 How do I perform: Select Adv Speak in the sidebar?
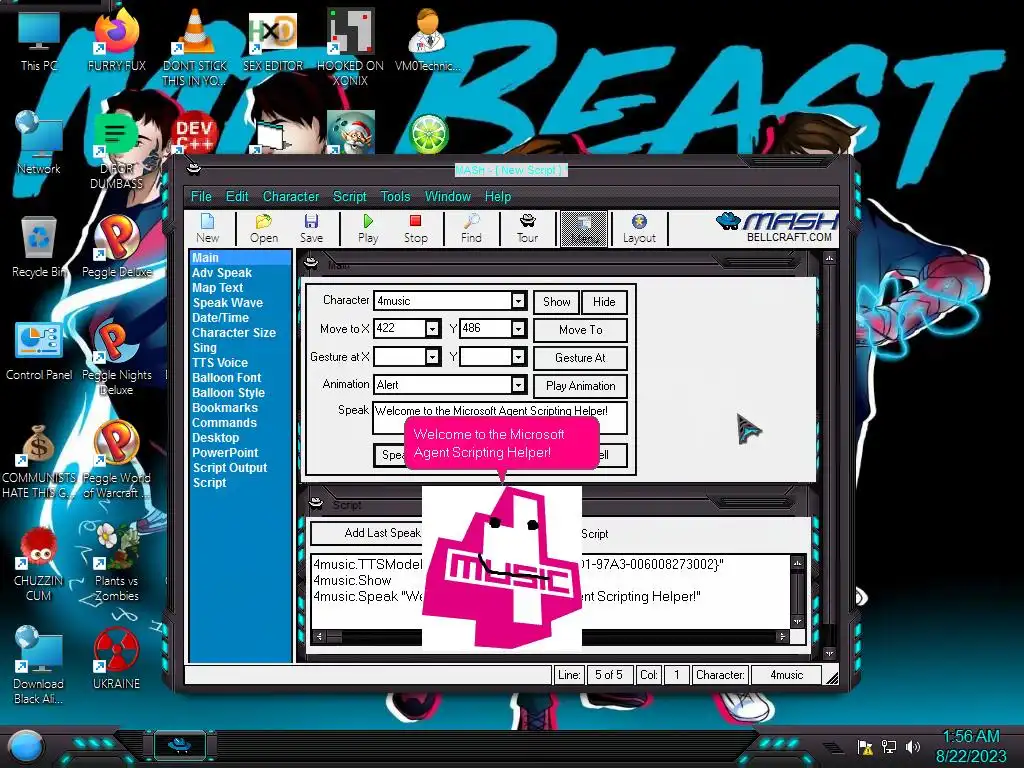coord(222,273)
